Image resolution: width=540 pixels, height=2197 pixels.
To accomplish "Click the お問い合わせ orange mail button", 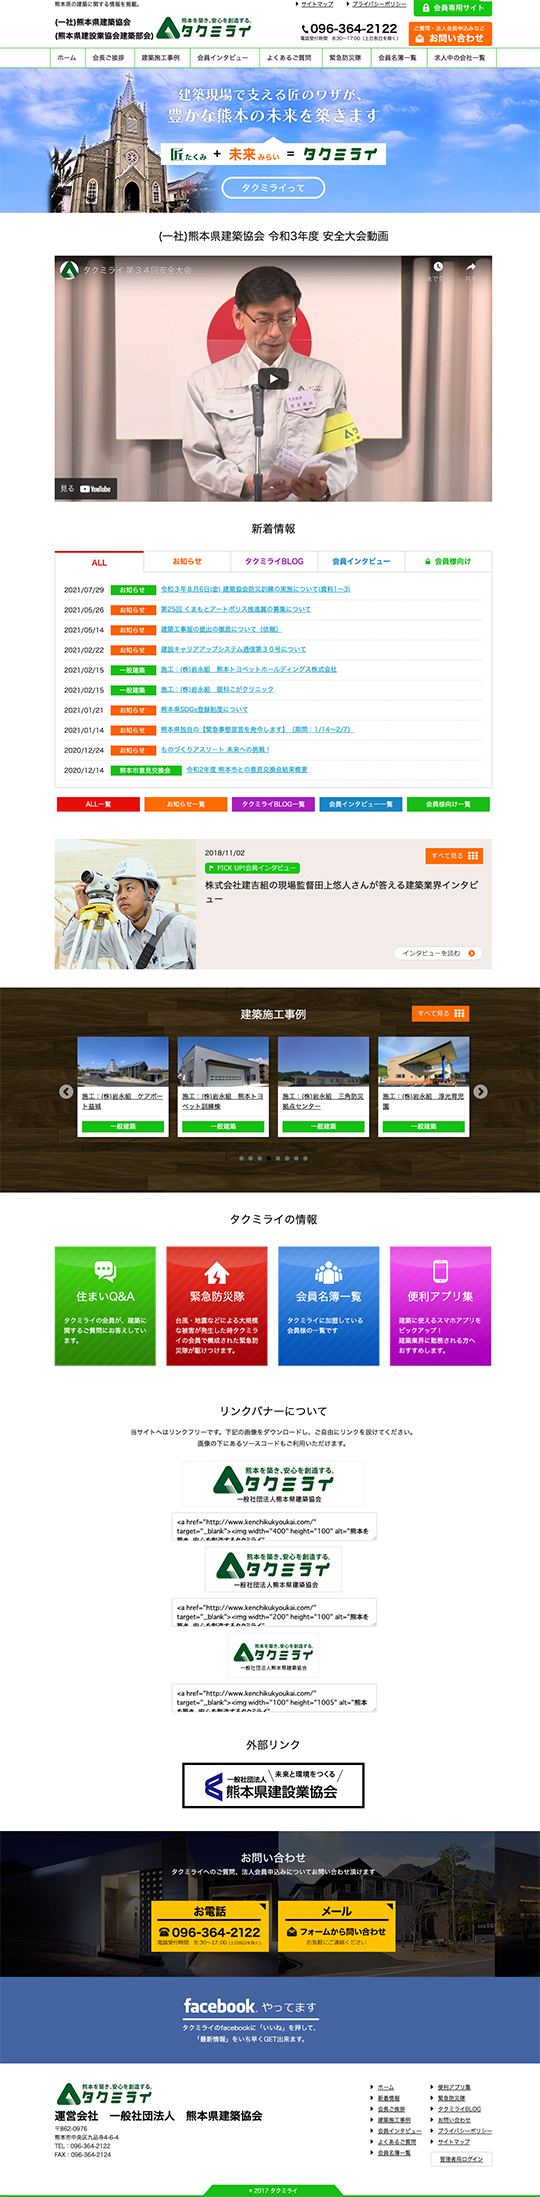I will pyautogui.click(x=450, y=34).
